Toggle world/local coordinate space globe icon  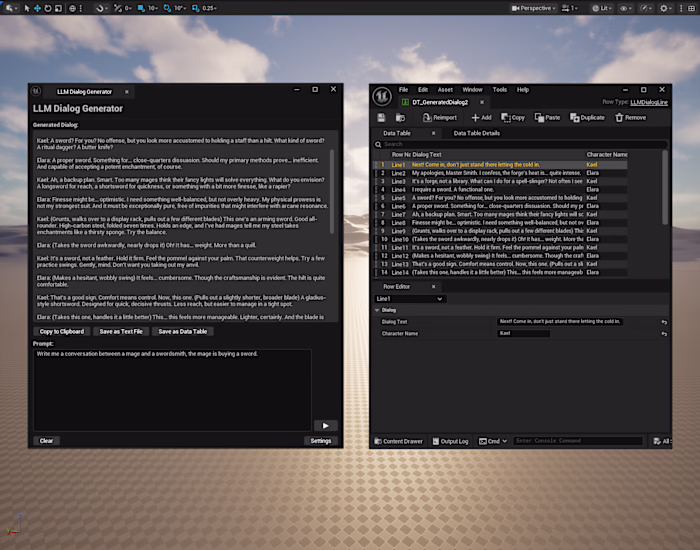click(x=72, y=8)
